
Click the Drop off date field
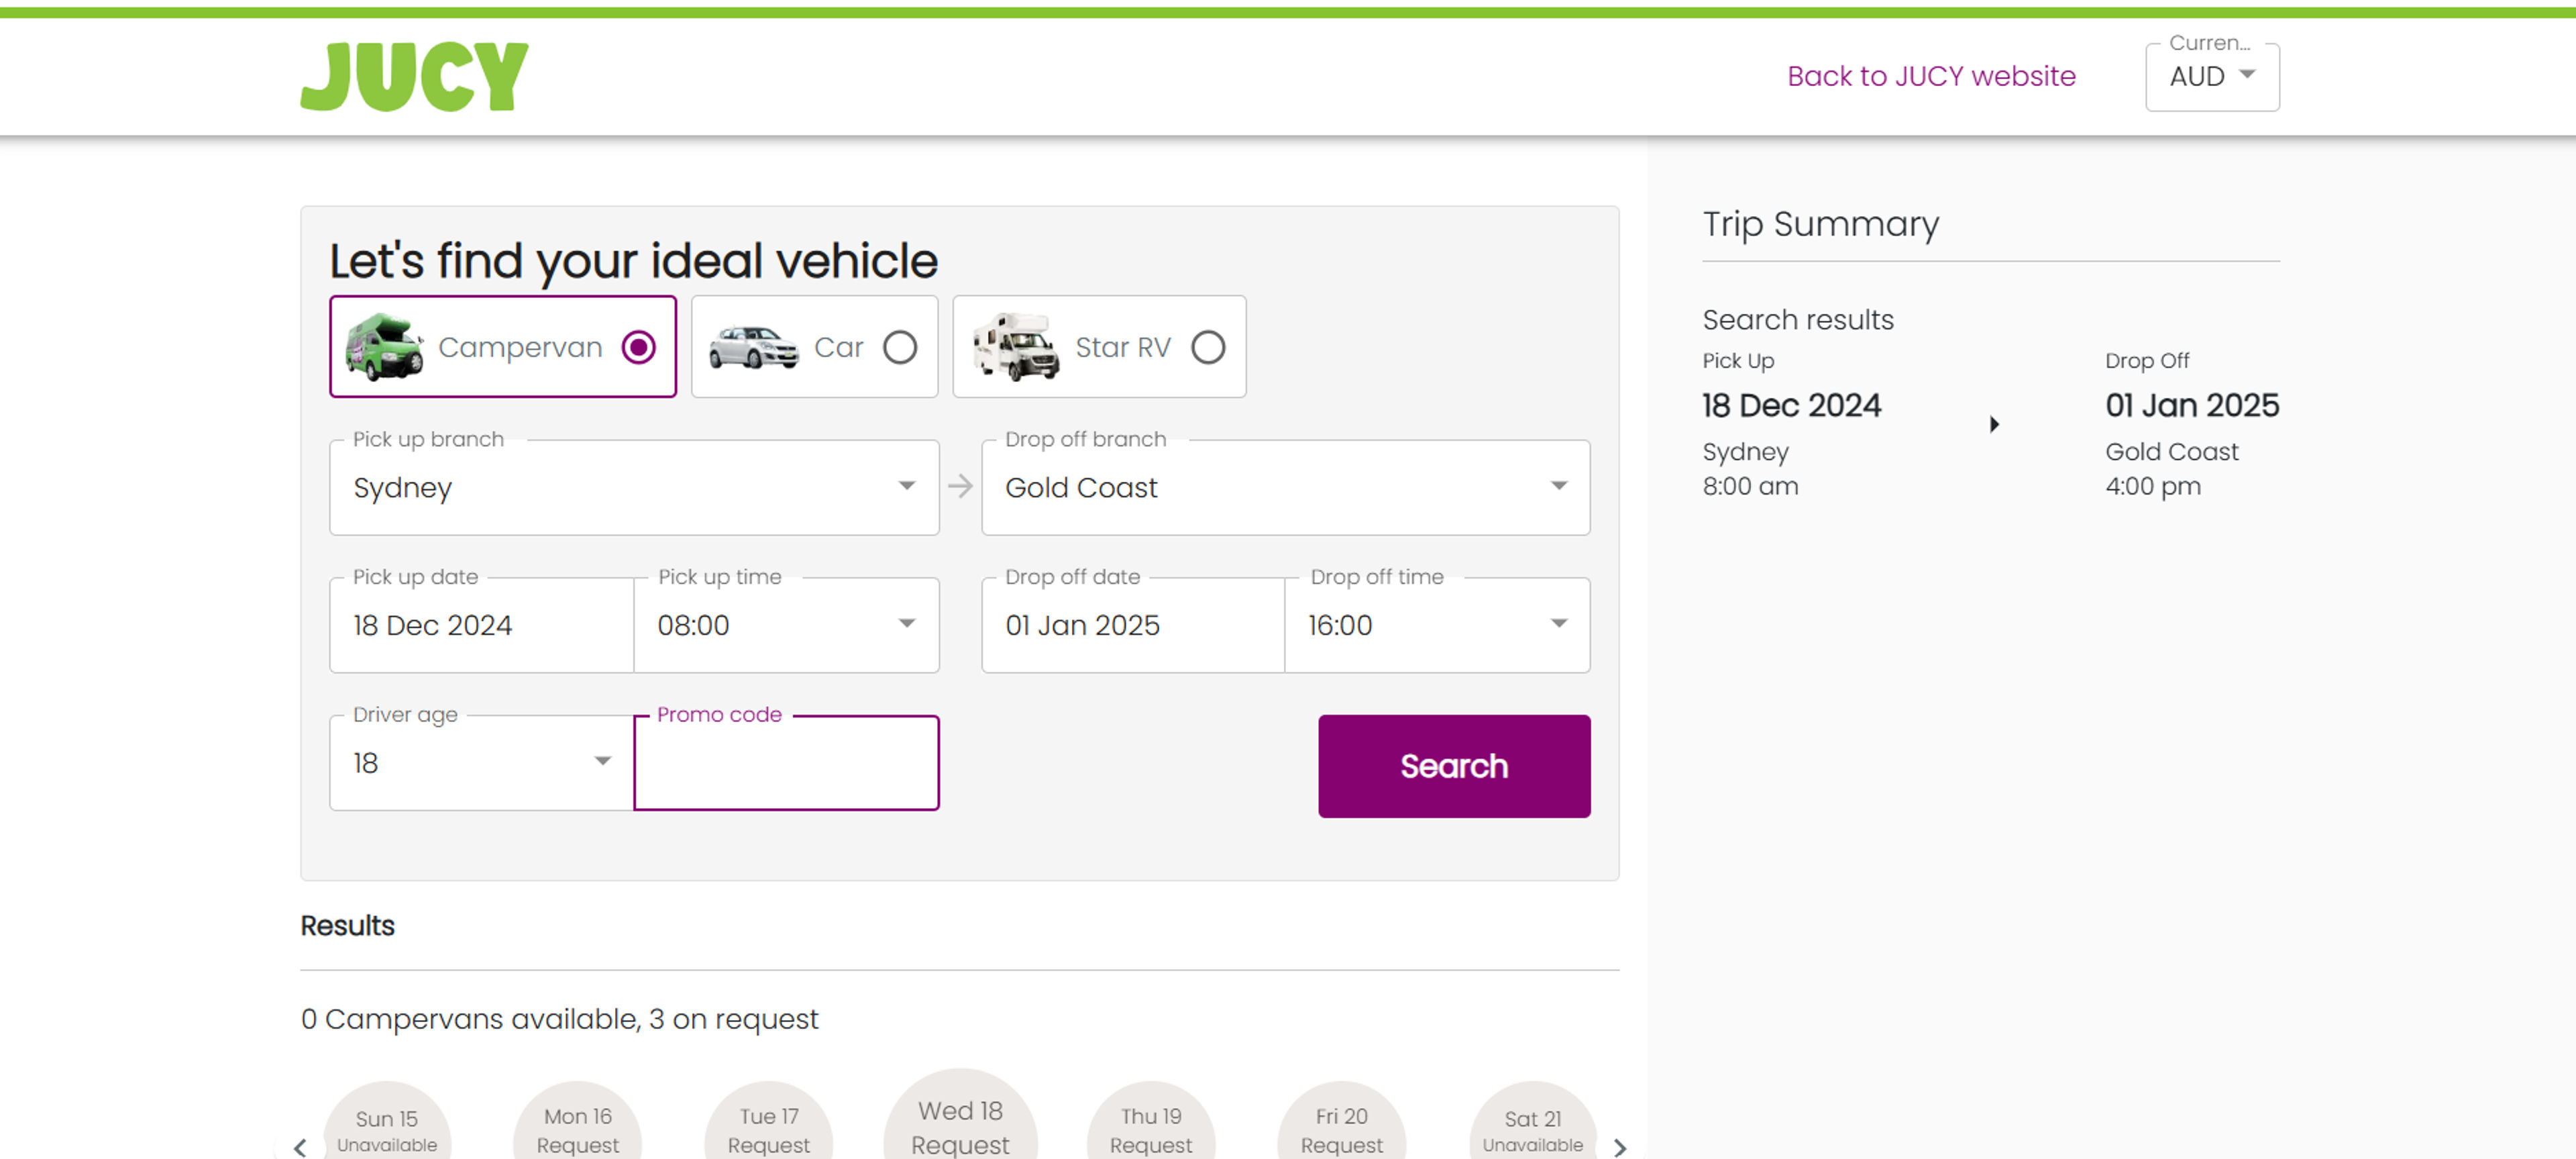[x=1134, y=625]
